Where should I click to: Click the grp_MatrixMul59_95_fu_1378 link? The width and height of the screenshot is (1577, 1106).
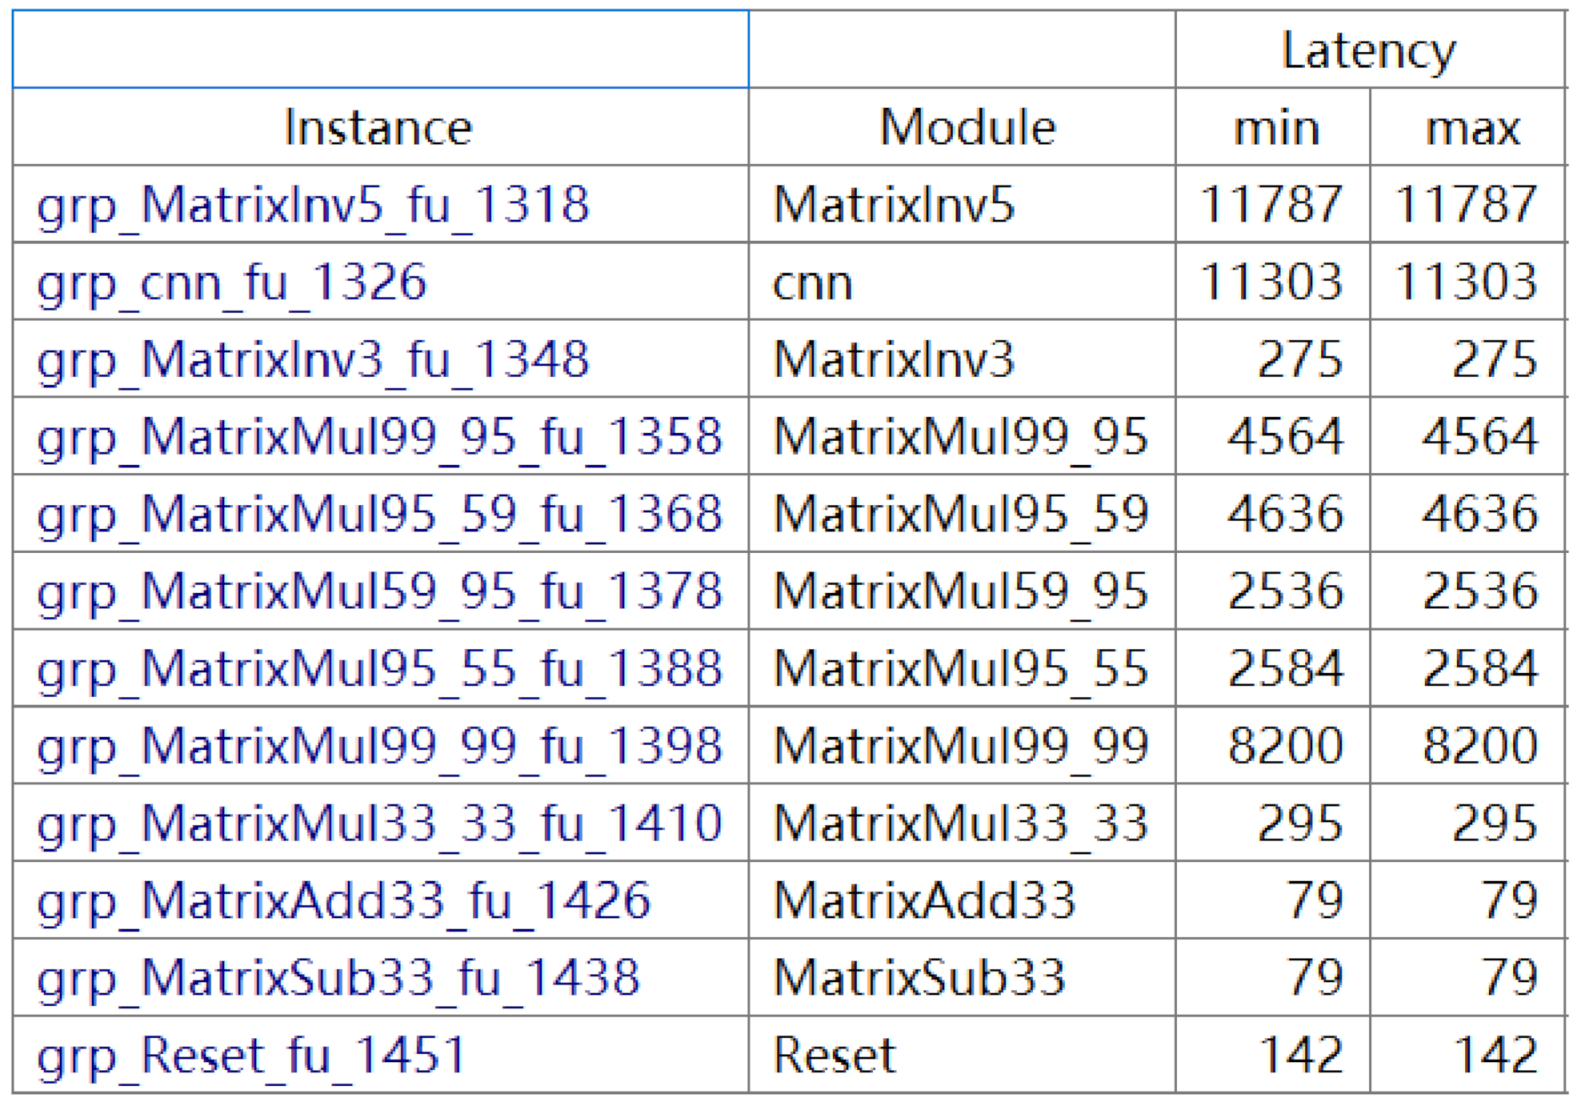point(379,591)
